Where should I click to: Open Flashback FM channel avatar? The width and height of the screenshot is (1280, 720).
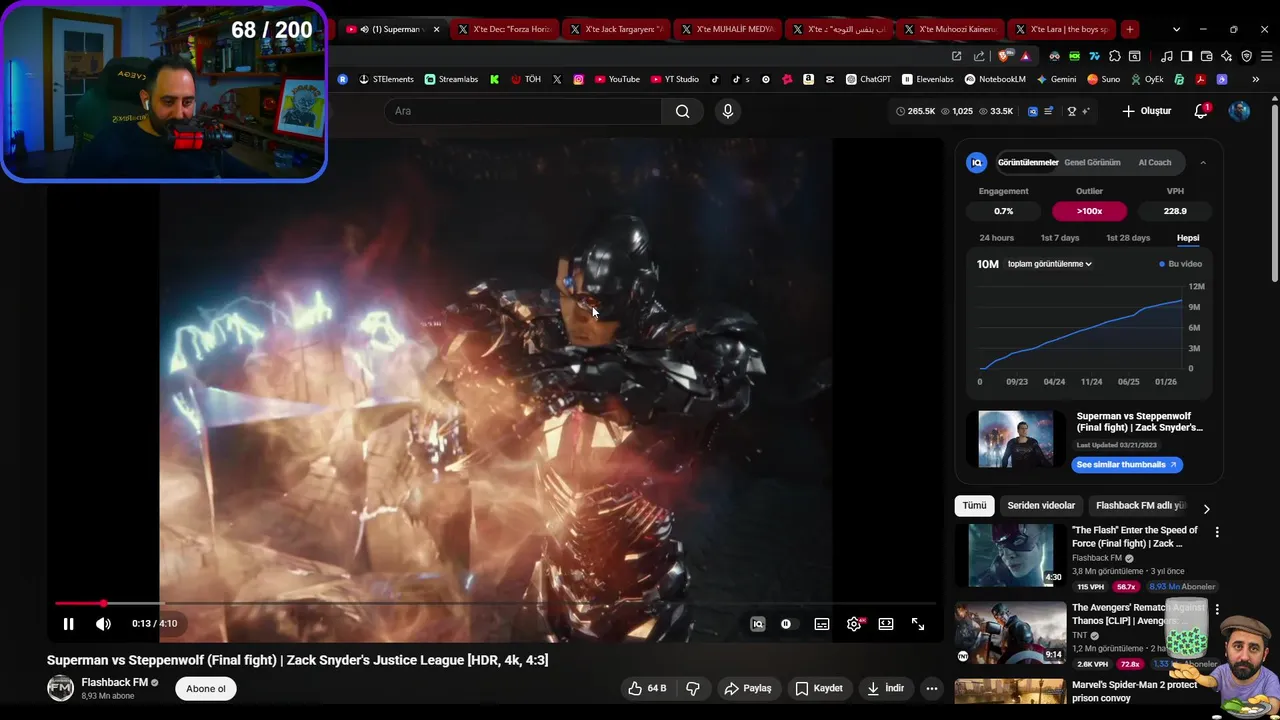tap(61, 688)
